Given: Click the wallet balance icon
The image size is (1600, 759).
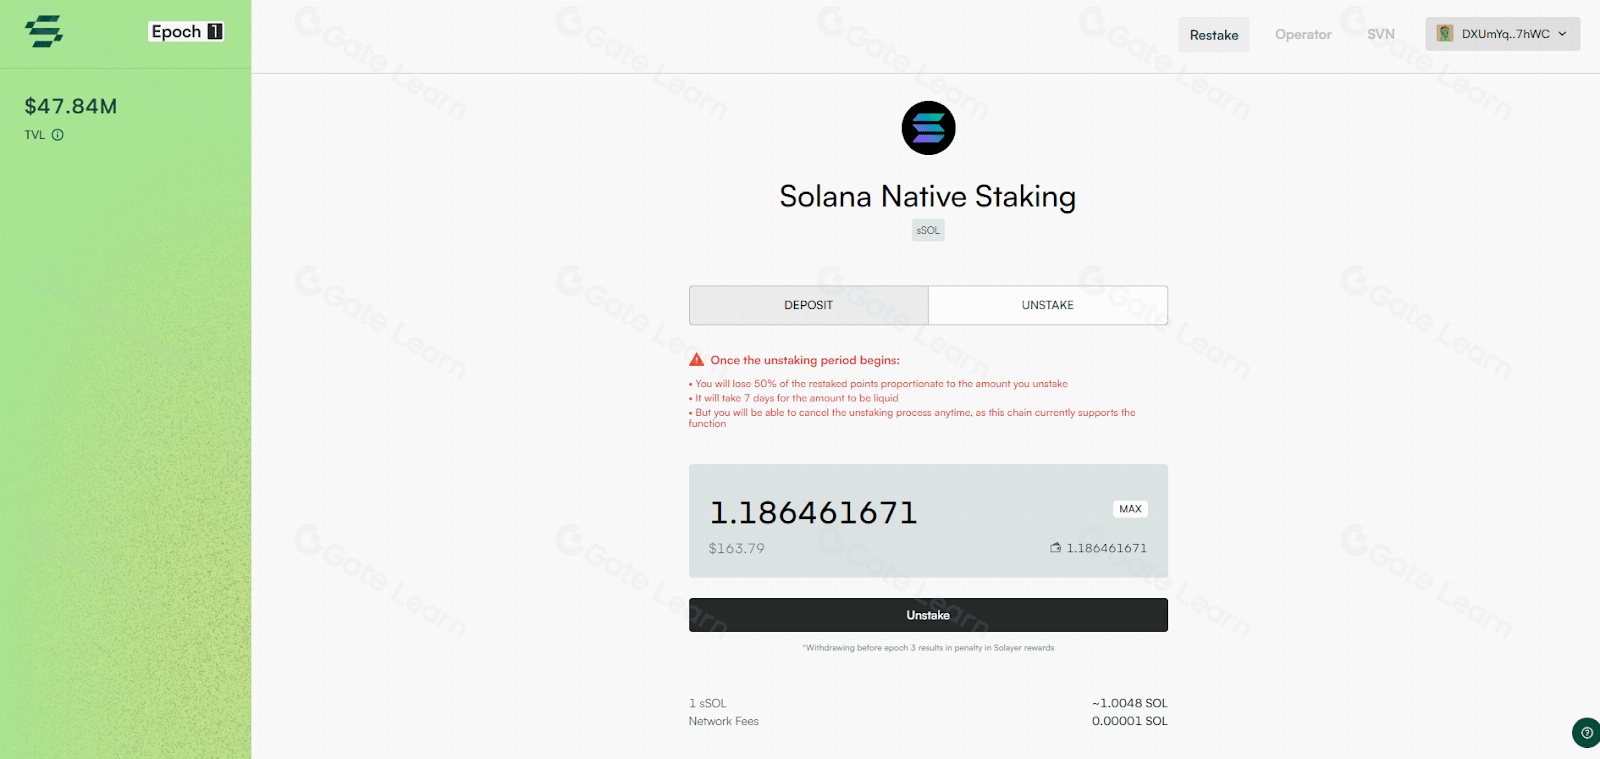Looking at the screenshot, I should tap(1055, 548).
